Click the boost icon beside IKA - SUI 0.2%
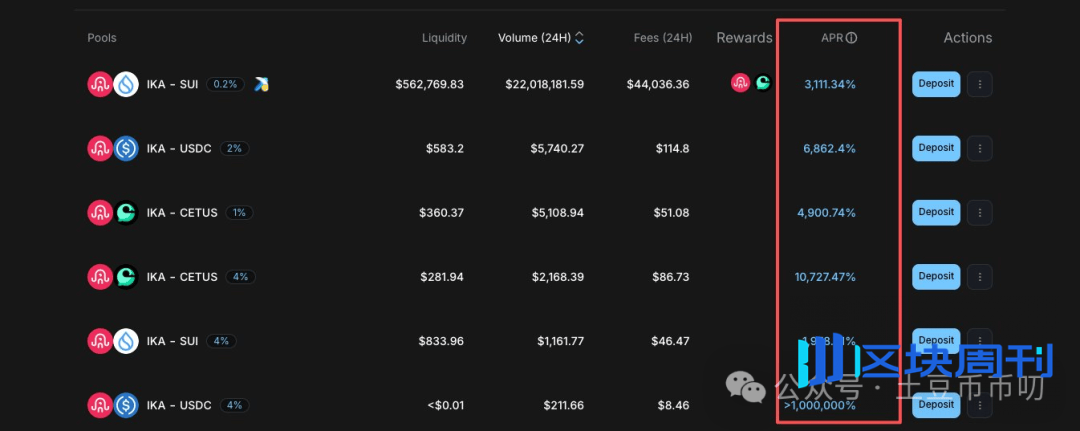 (261, 84)
